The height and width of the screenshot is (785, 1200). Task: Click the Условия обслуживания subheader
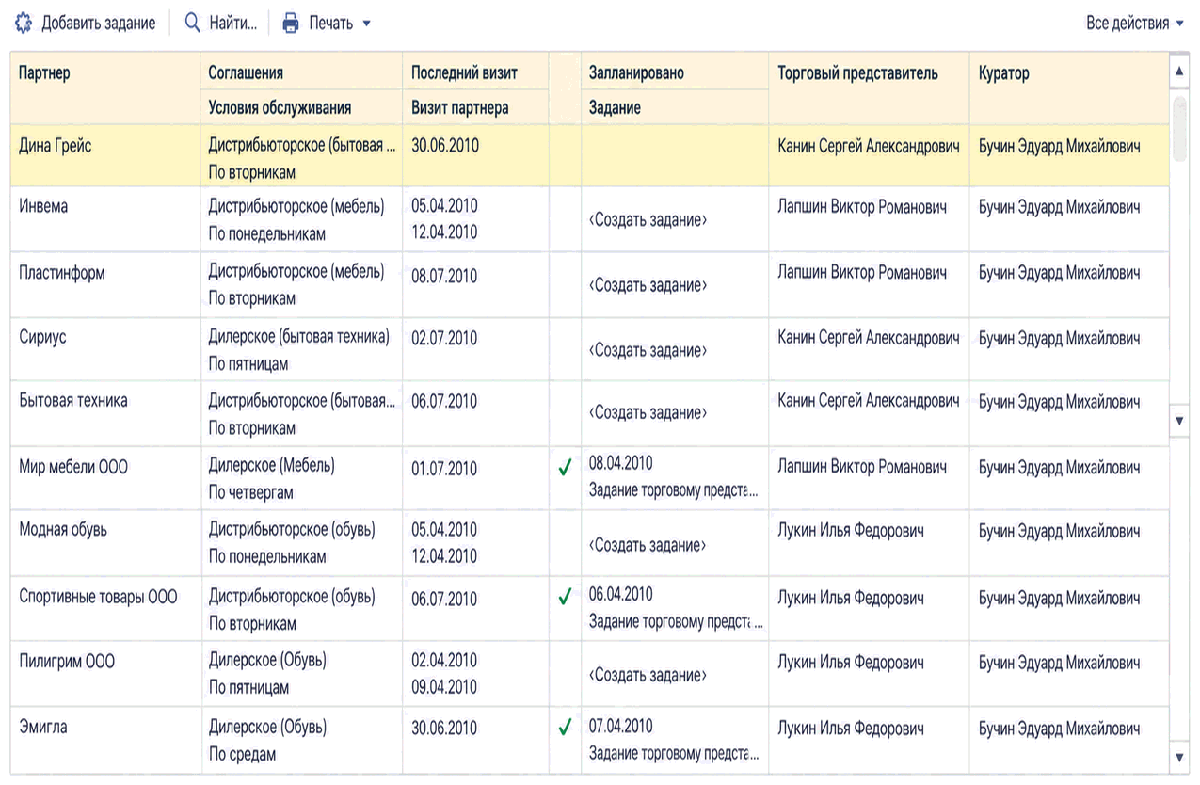302,107
